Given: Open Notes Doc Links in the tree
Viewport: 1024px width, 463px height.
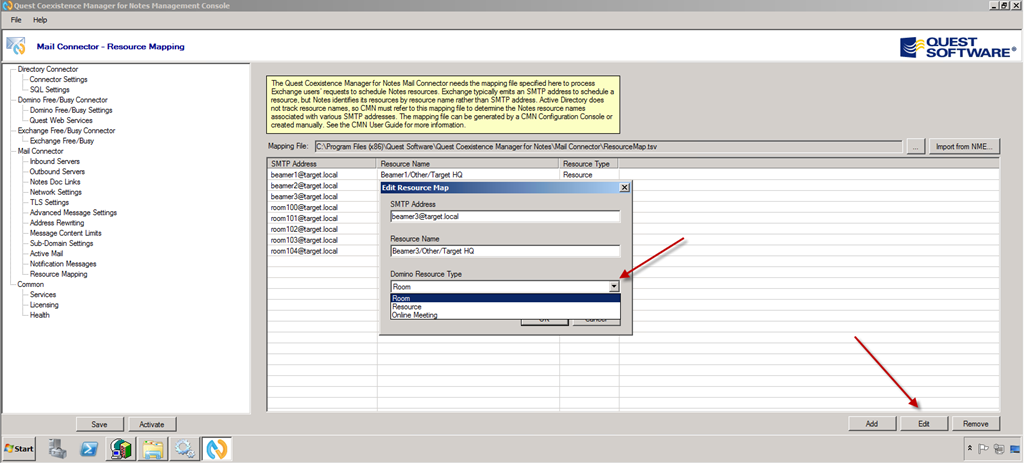Looking at the screenshot, I should click(56, 182).
